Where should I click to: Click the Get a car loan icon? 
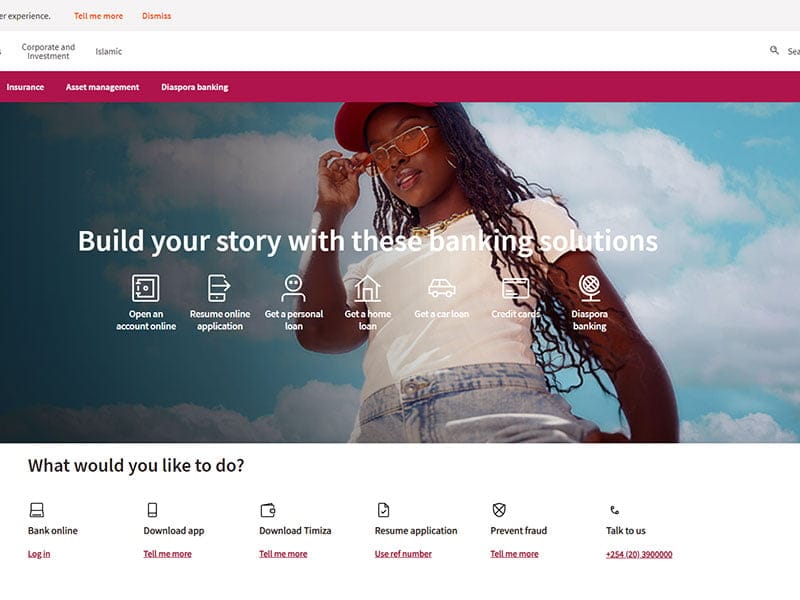point(442,288)
